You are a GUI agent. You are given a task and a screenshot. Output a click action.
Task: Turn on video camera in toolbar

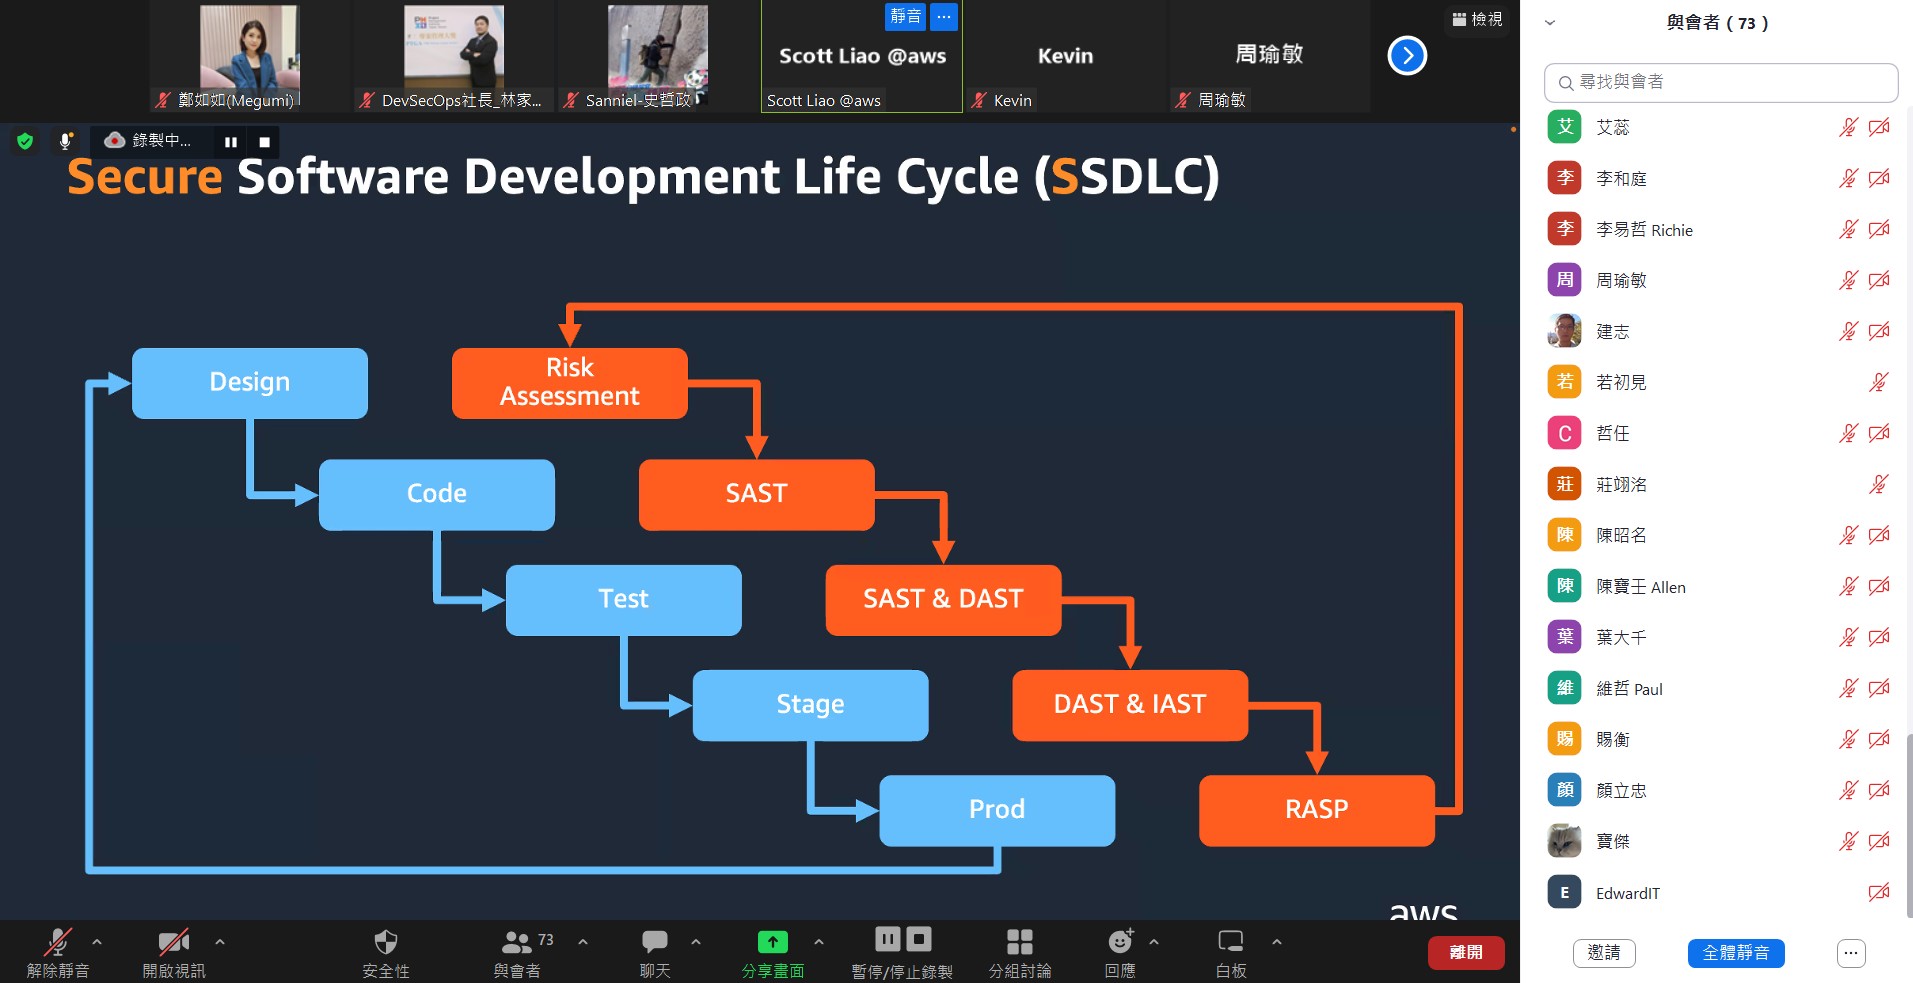[x=173, y=942]
